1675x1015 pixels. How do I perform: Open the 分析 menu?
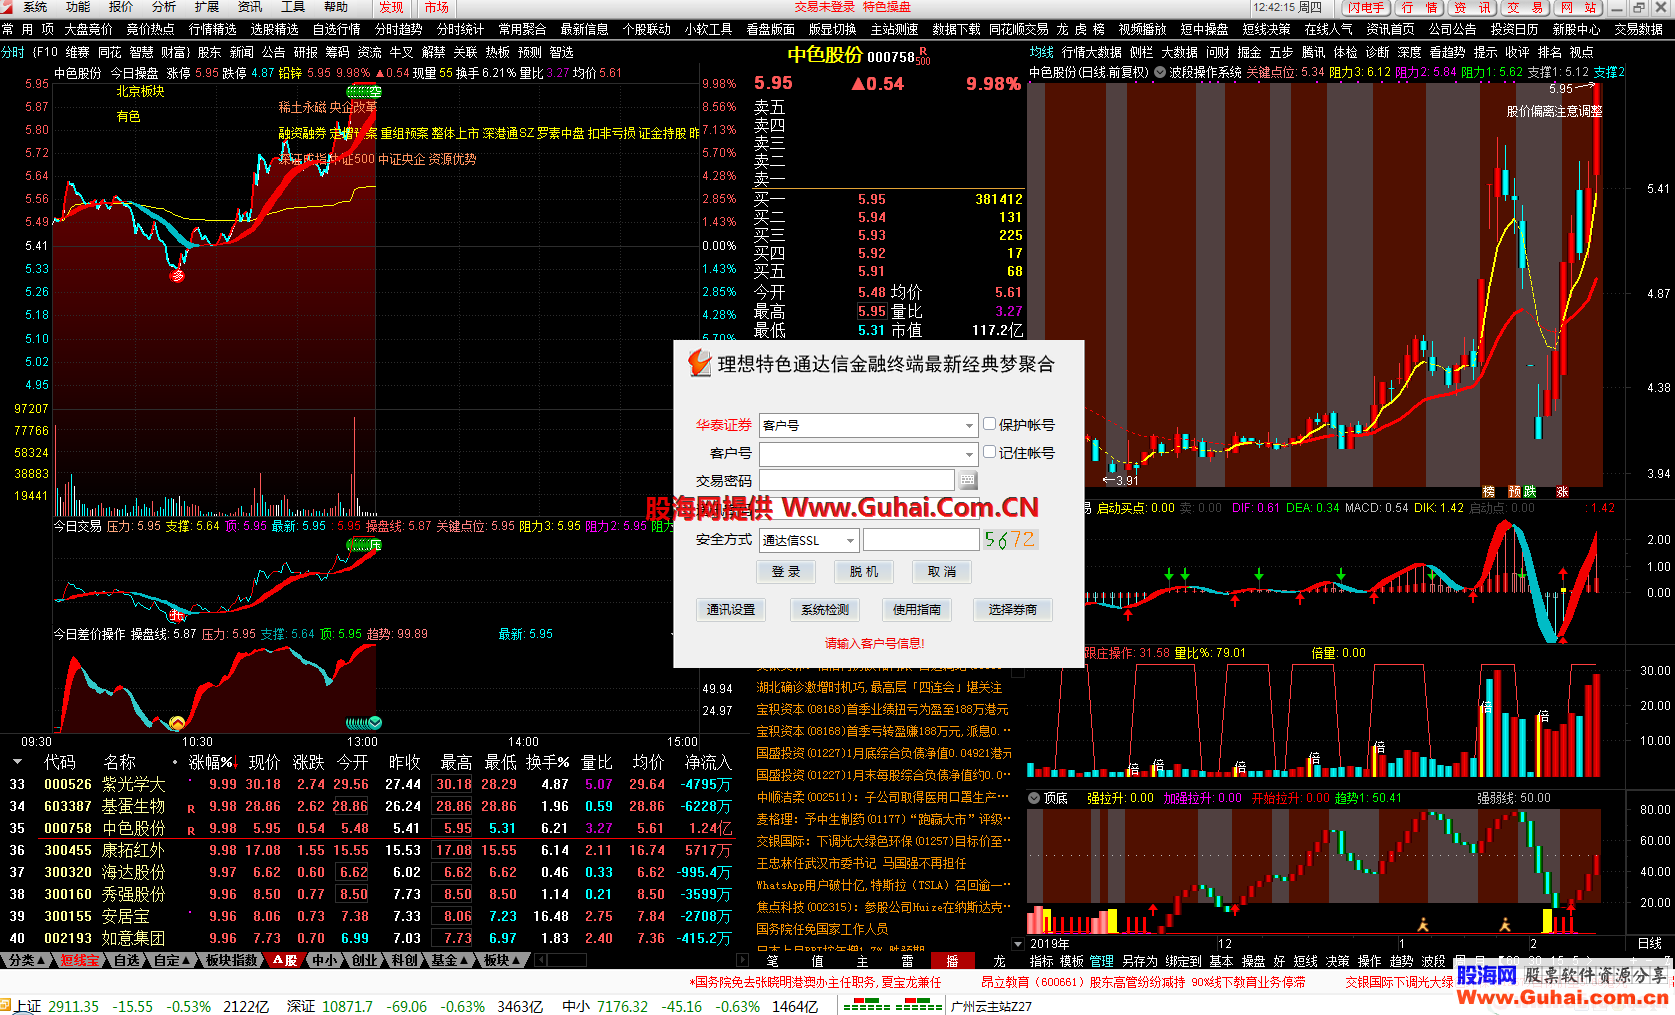(x=164, y=7)
